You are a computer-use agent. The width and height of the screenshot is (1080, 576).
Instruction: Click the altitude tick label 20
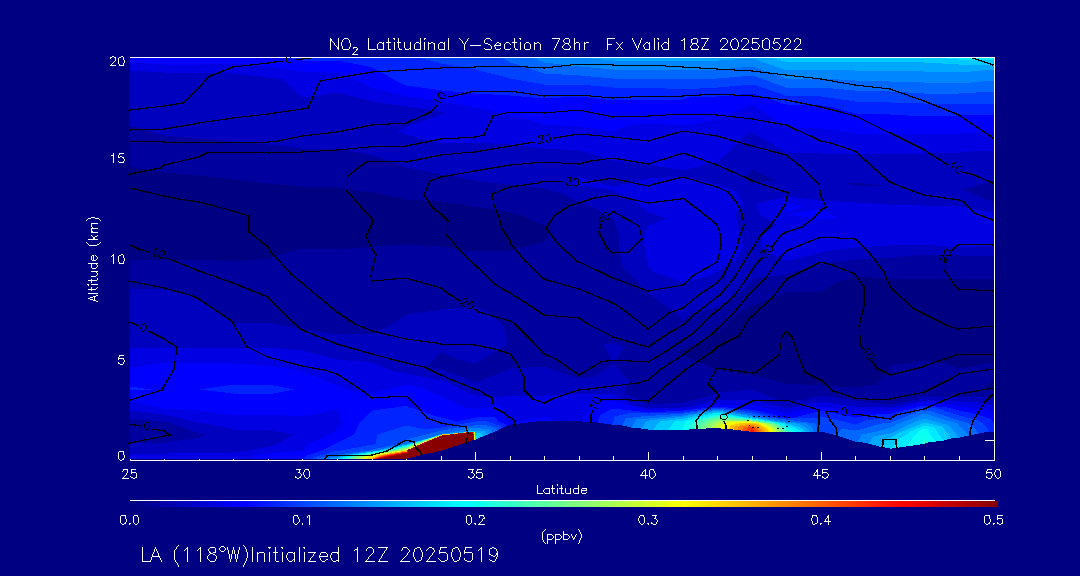[x=117, y=60]
